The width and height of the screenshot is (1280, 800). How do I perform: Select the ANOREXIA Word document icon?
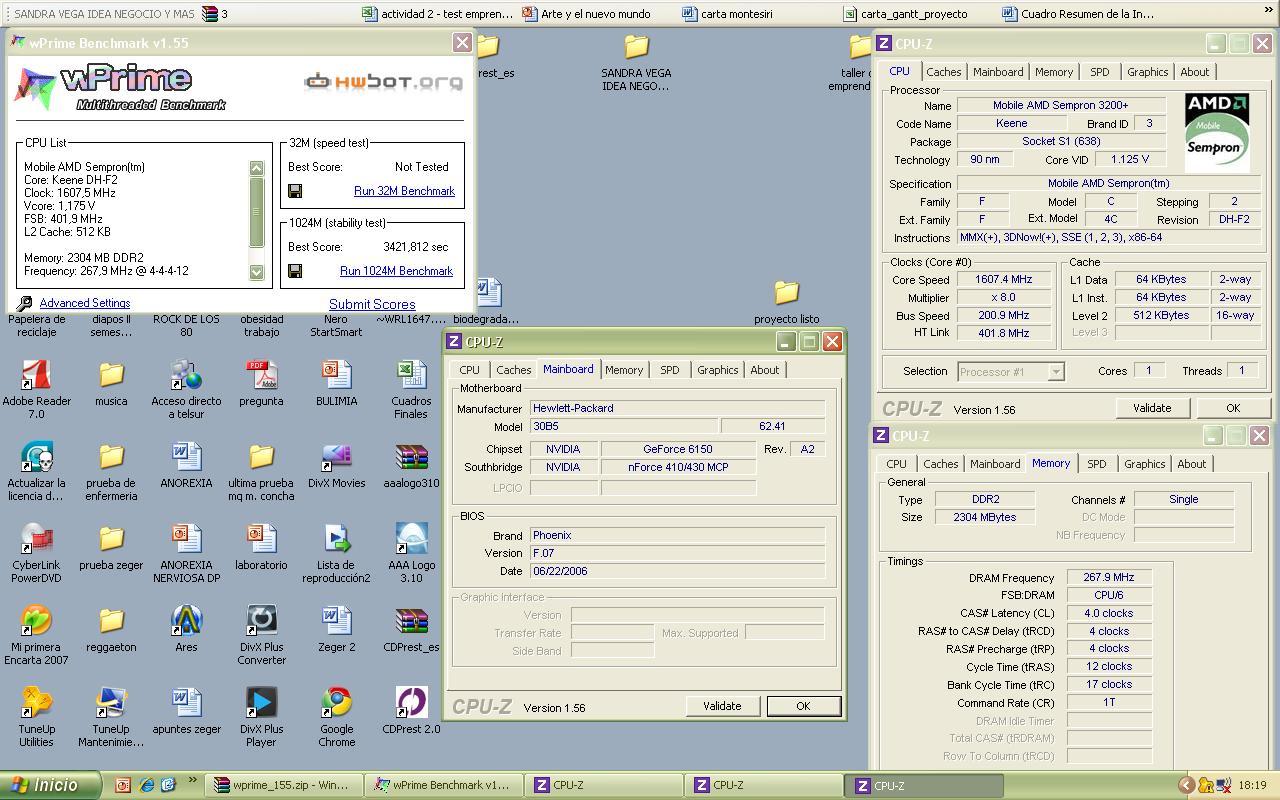186,457
